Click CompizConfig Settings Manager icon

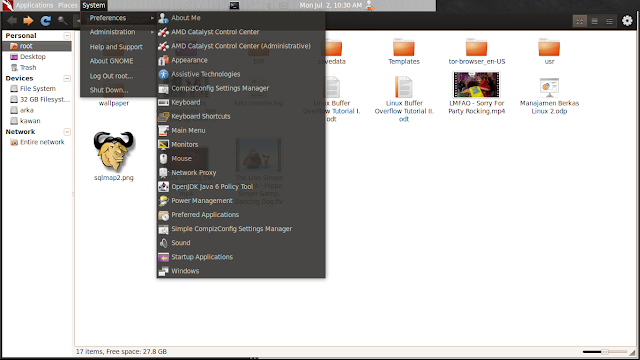coord(163,89)
